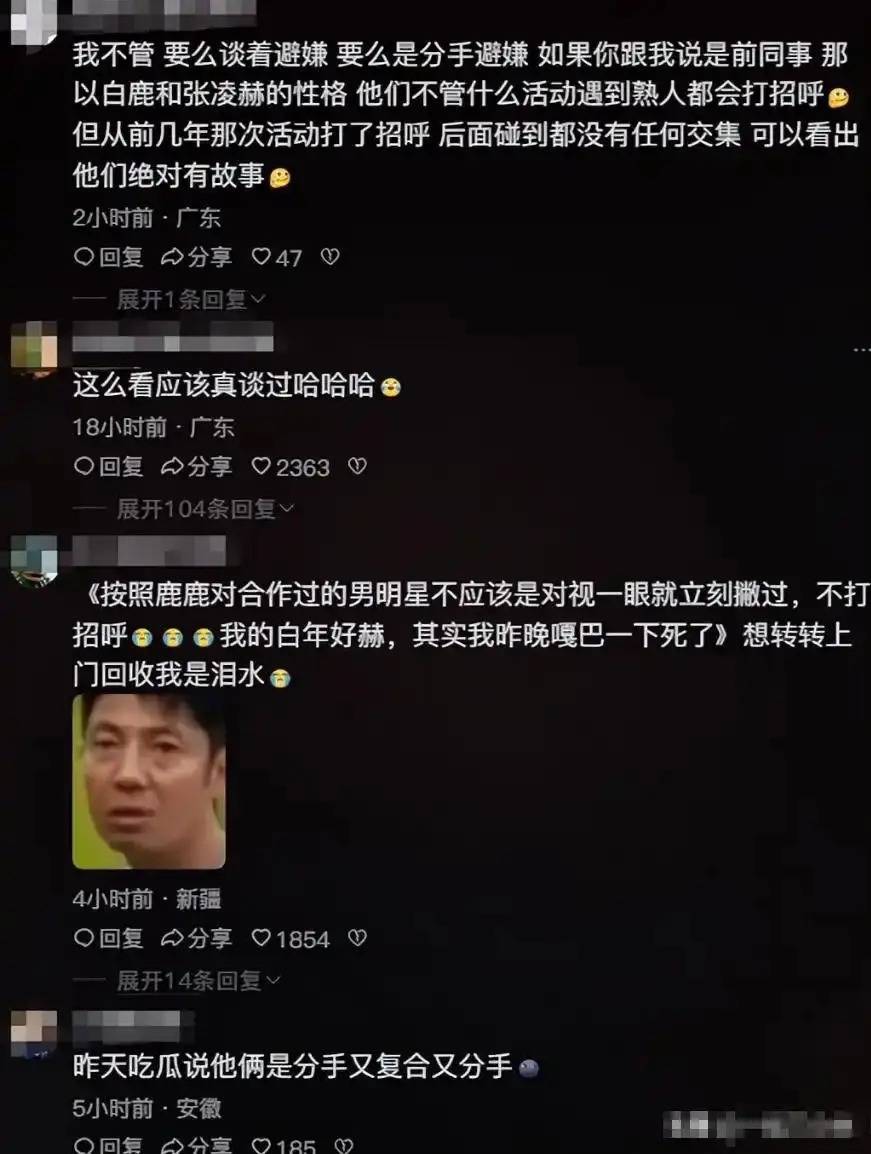Share the 4小时前 Xinjiang comment
This screenshot has height=1154, width=871.
[x=197, y=938]
